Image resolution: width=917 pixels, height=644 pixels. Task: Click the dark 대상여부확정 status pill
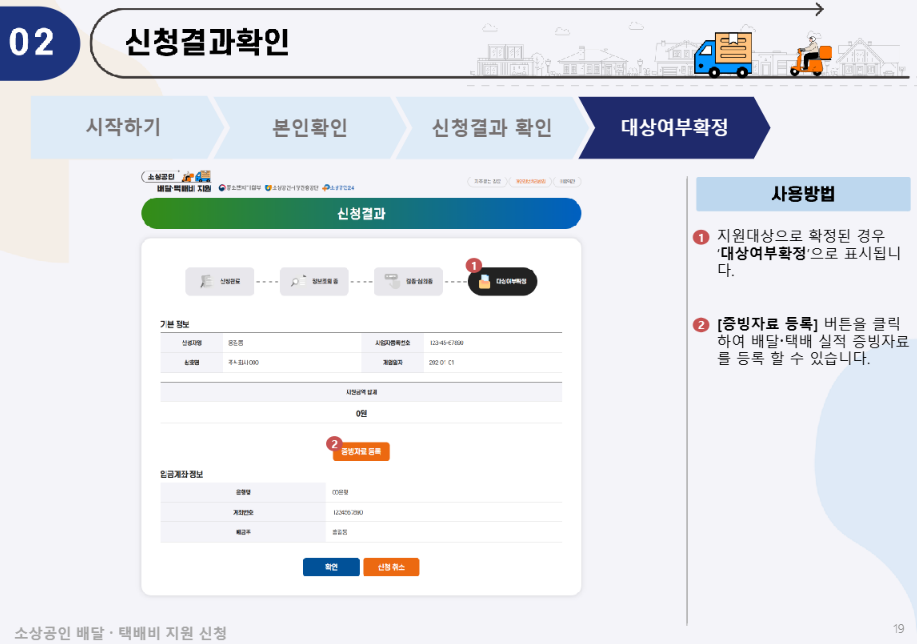[502, 281]
